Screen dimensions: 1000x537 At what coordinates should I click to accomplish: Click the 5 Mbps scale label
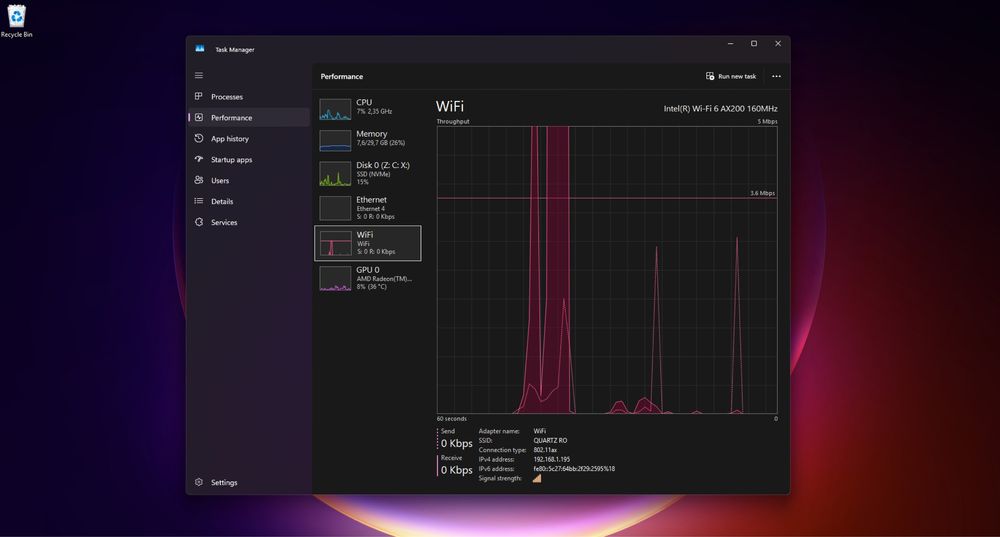tap(767, 121)
